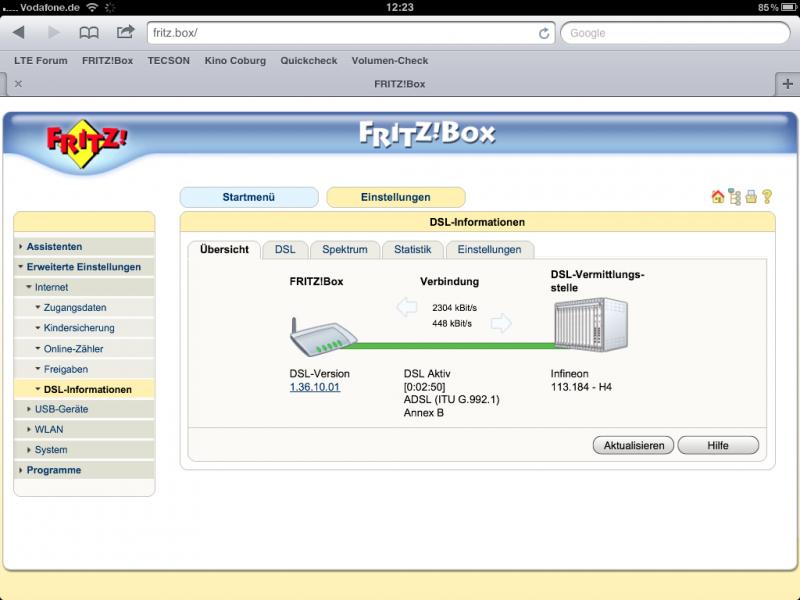Image resolution: width=800 pixels, height=600 pixels.
Task: Open the FRITZ!Box bookmark in favorites bar
Action: (x=108, y=61)
